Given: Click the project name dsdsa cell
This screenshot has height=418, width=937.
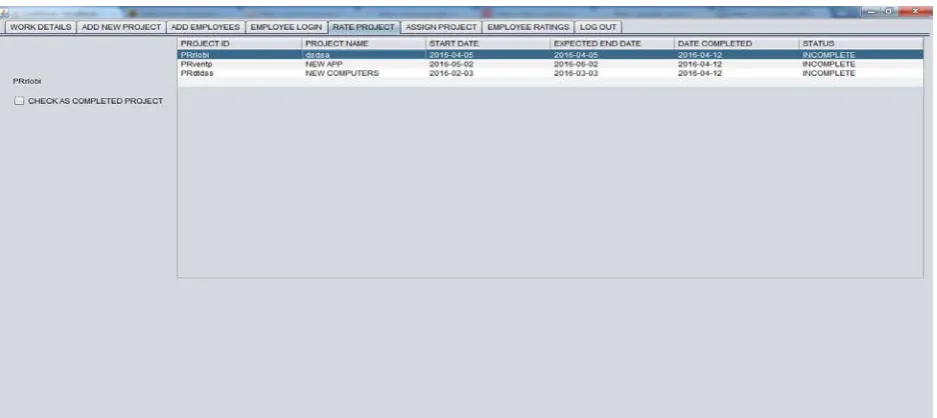Looking at the screenshot, I should point(364,54).
